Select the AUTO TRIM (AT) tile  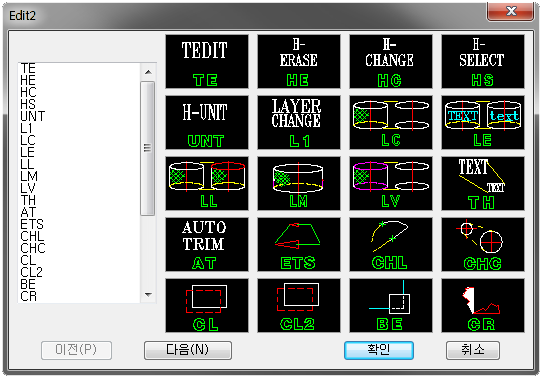(x=207, y=244)
